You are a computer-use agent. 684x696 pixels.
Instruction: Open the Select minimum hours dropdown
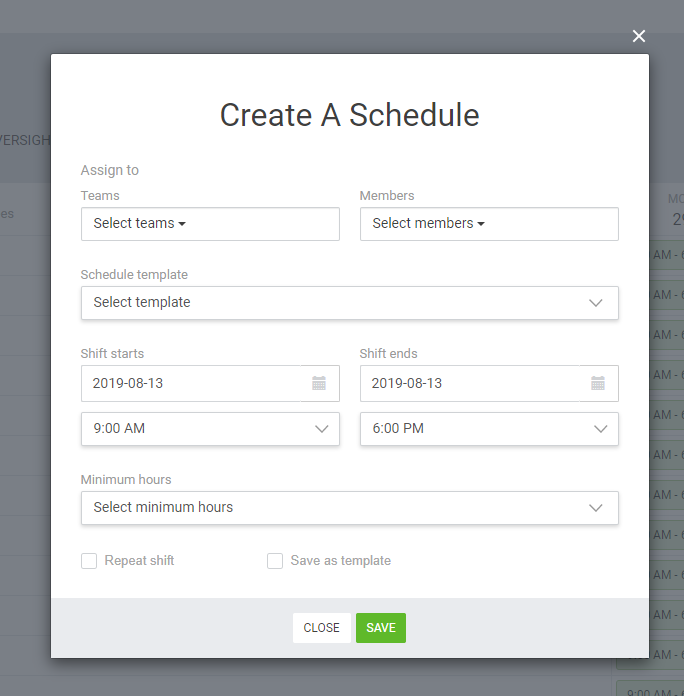click(349, 508)
